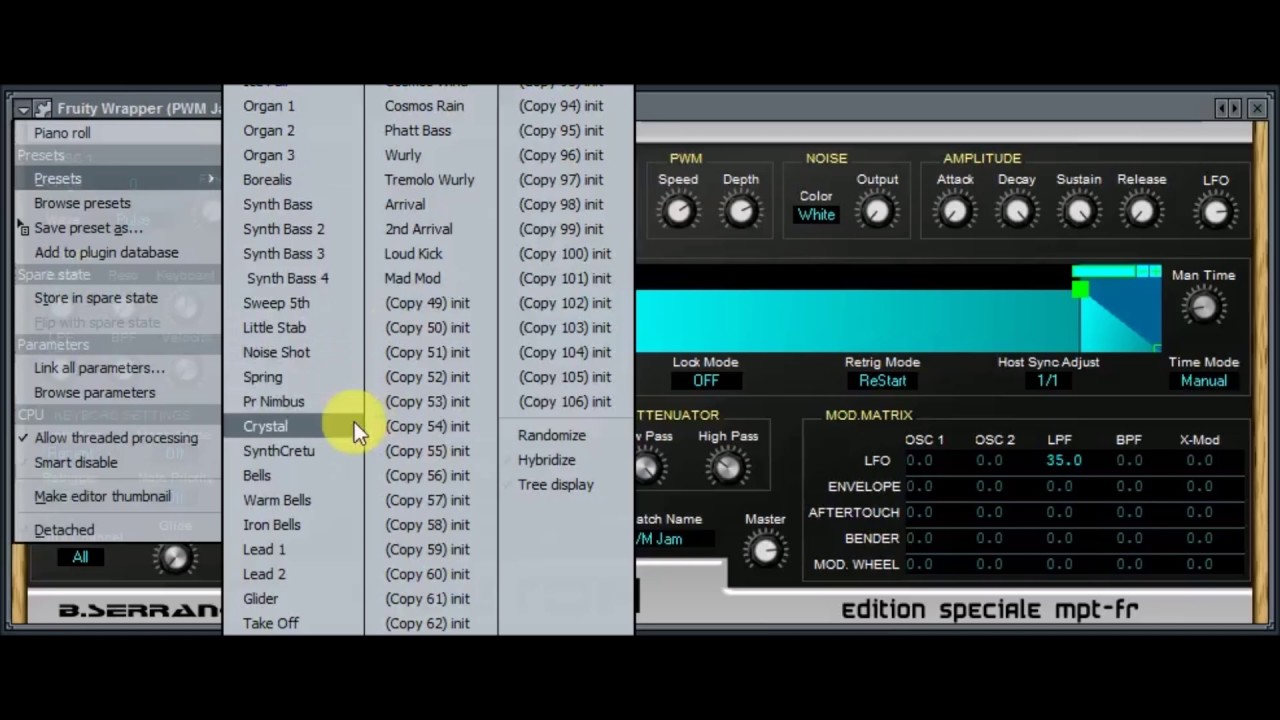Open Piano roll from wrapper menu
This screenshot has width=1280, height=720.
click(x=62, y=133)
